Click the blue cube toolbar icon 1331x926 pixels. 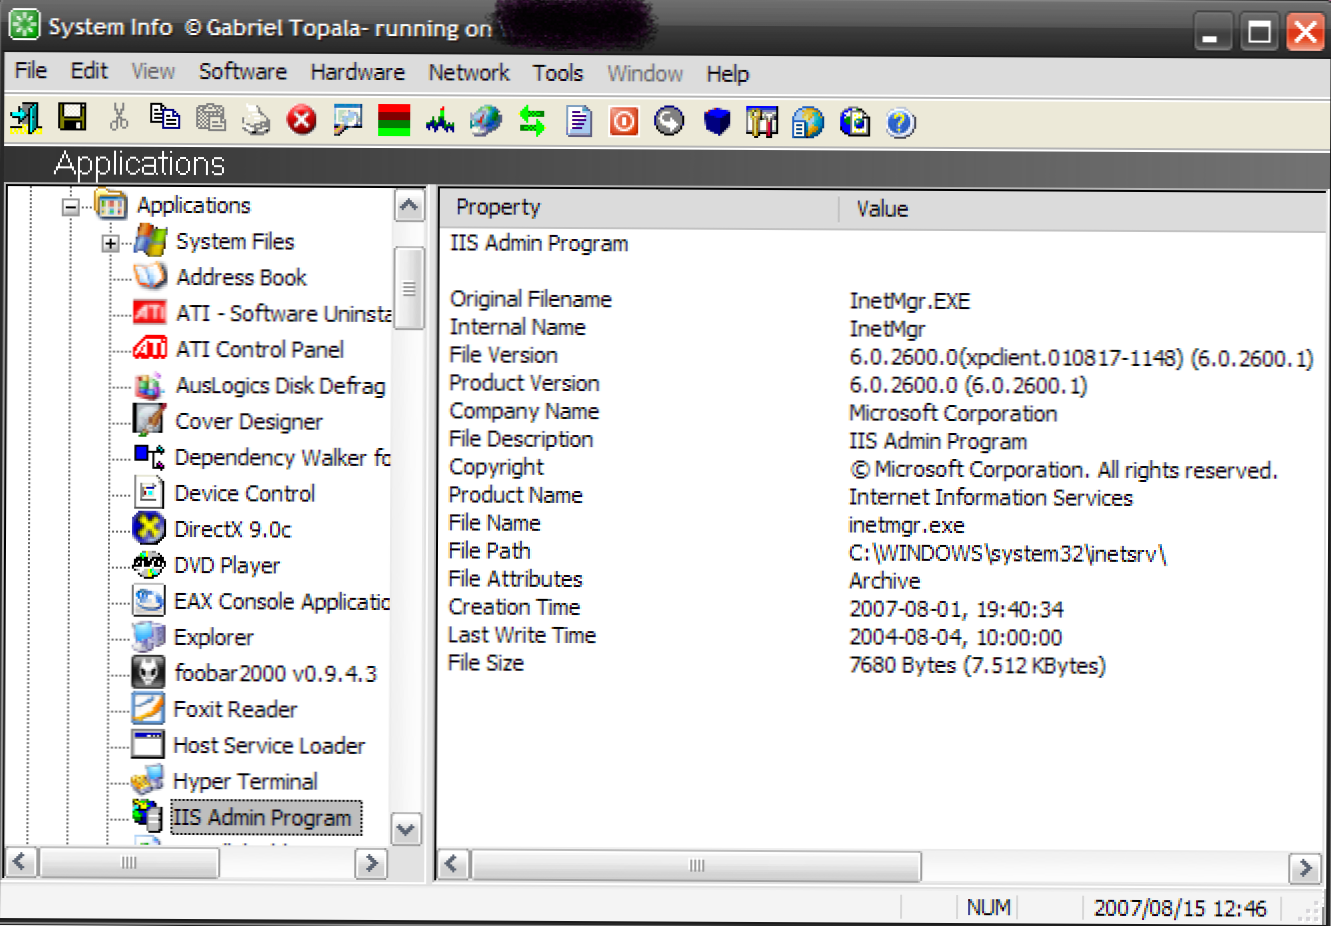coord(717,122)
